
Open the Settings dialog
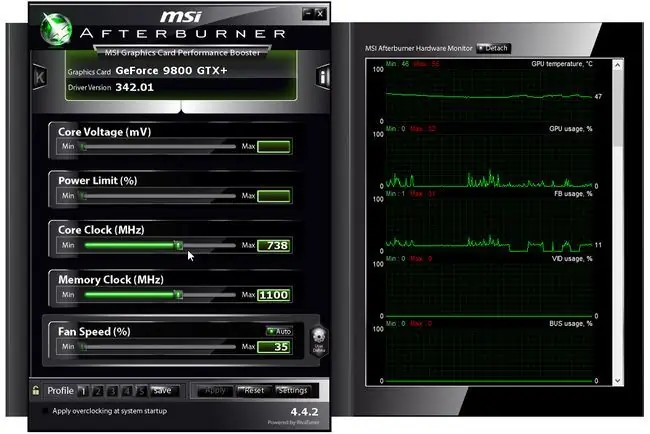click(x=293, y=390)
